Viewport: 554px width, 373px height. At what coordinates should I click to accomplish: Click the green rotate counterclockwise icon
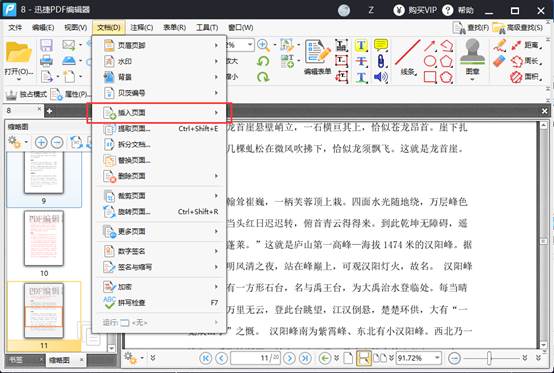coord(263,61)
